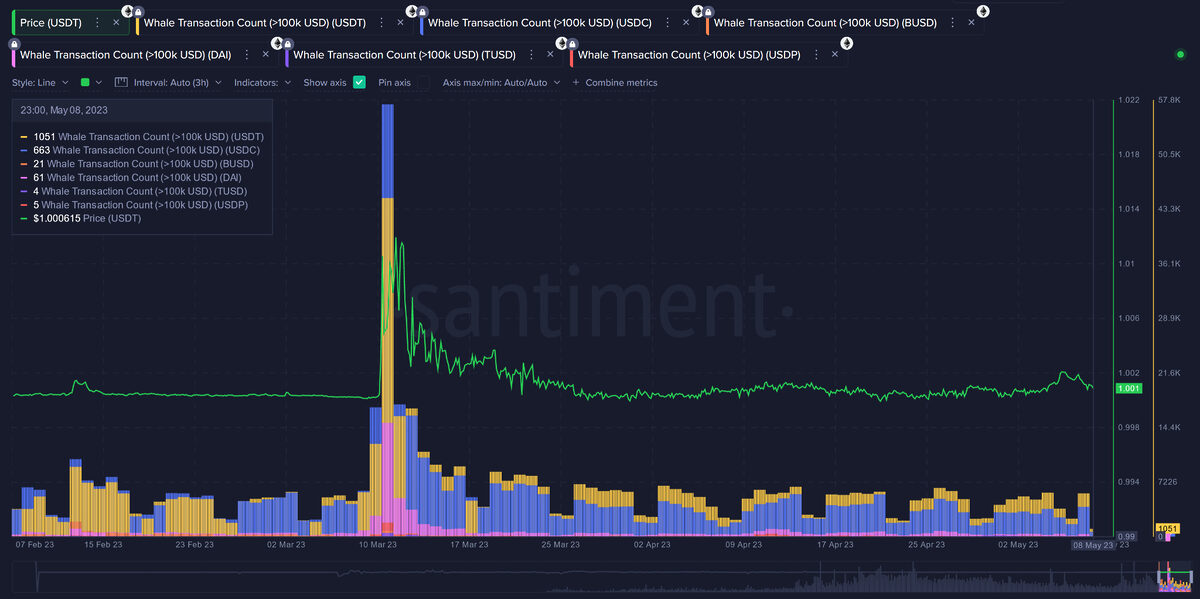Remove the Whale Transaction Count (USDT) metric
Screen dimensions: 1200x599
pos(402,21)
